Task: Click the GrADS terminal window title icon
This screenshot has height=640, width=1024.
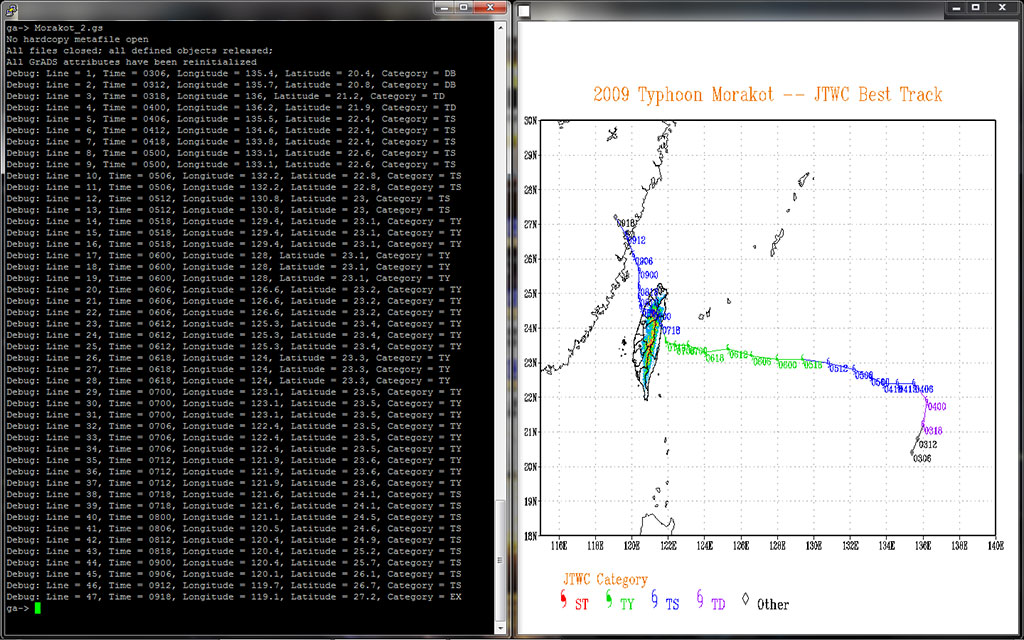Action: pos(11,8)
